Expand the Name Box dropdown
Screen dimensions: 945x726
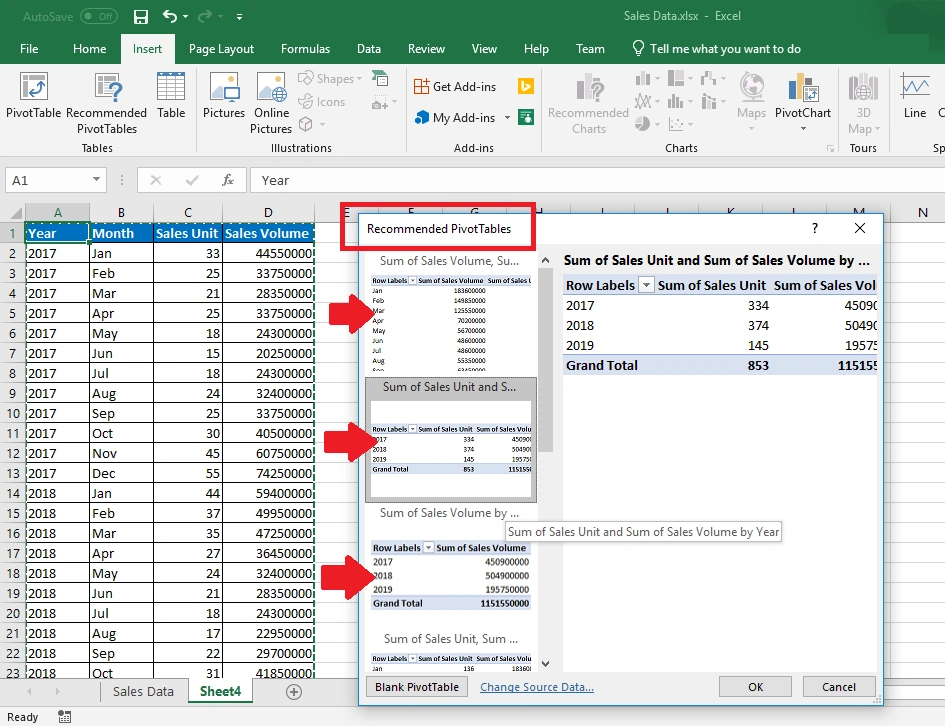[x=96, y=179]
